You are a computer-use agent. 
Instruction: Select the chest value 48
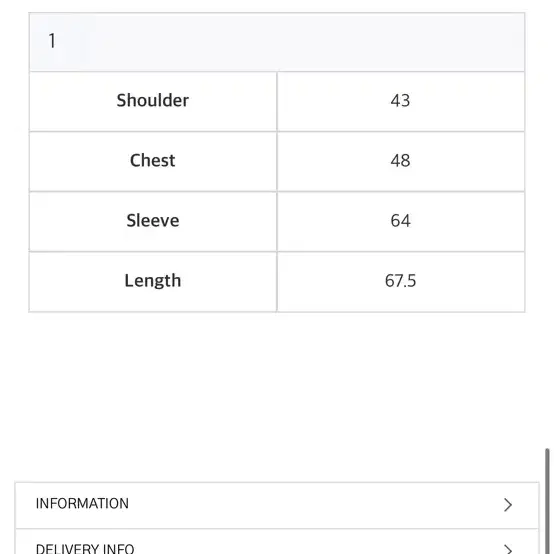coord(400,161)
